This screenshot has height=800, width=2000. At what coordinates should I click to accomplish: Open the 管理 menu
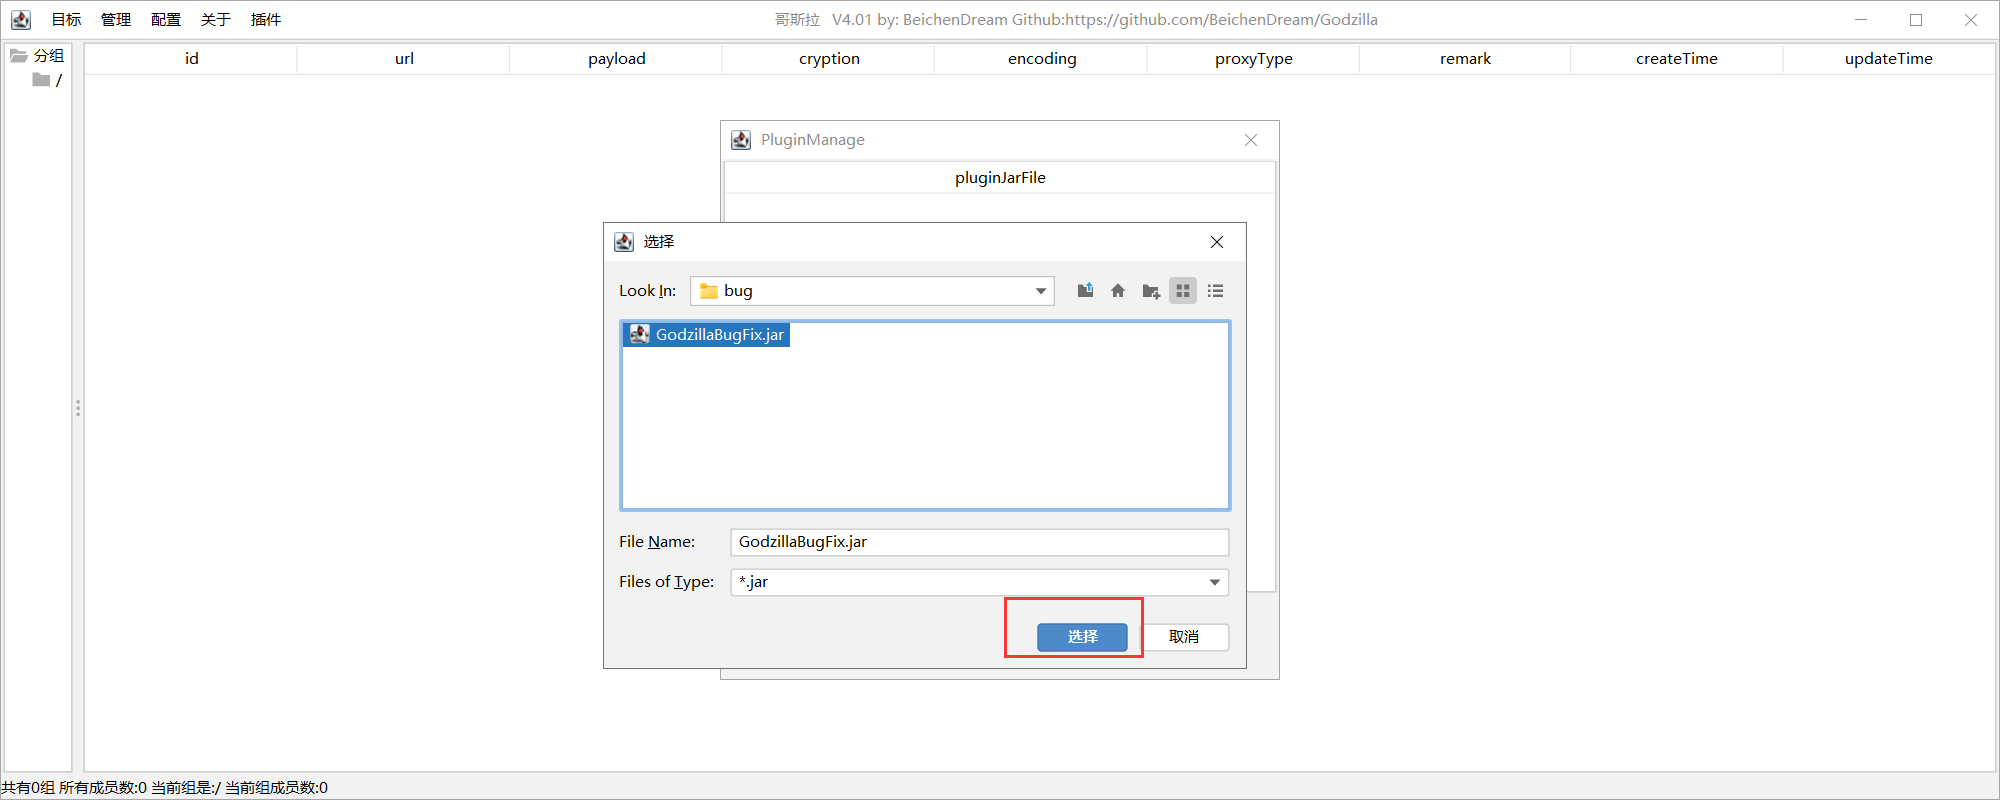[116, 20]
